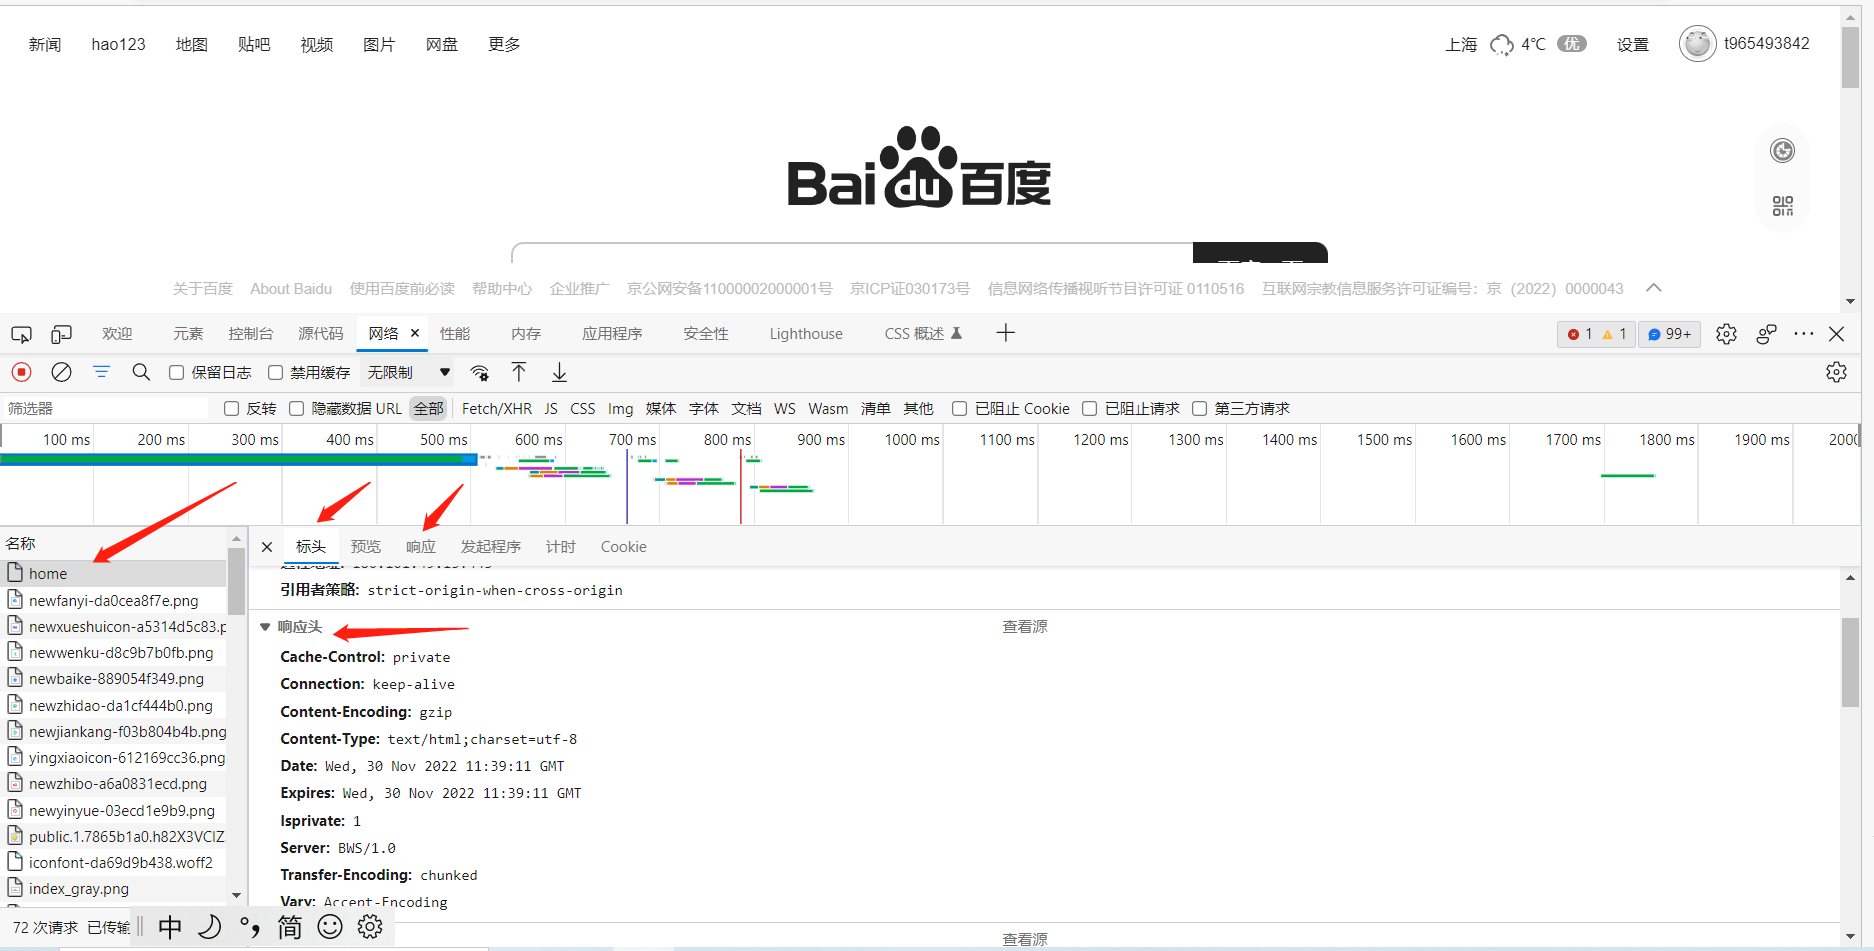Screen dimensions: 1874x951
Task: Check the 隐藏数据 URL checkbox
Action: 296,408
